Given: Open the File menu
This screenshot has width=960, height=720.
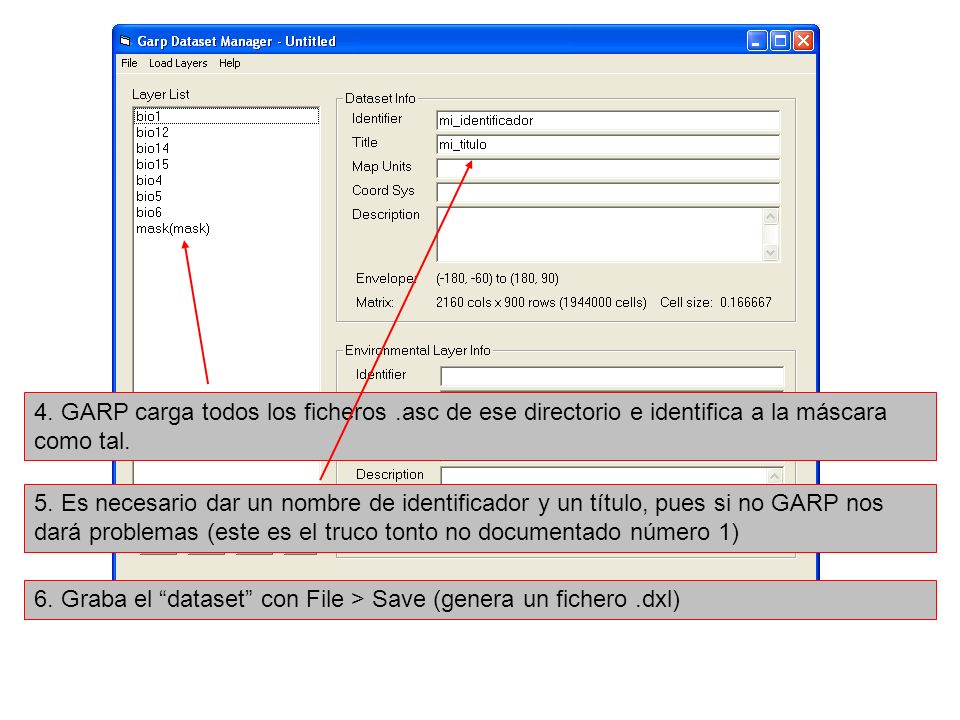Looking at the screenshot, I should click(129, 63).
